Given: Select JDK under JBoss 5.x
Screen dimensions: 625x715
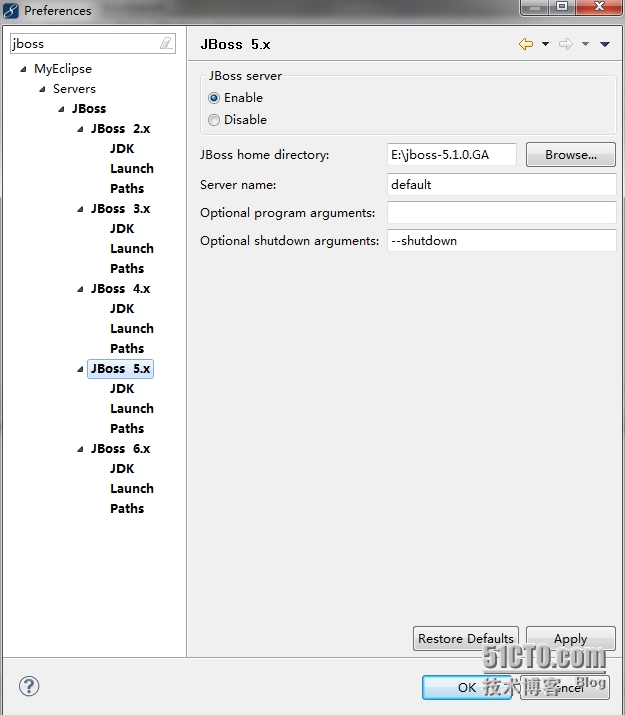Looking at the screenshot, I should click(x=122, y=389).
